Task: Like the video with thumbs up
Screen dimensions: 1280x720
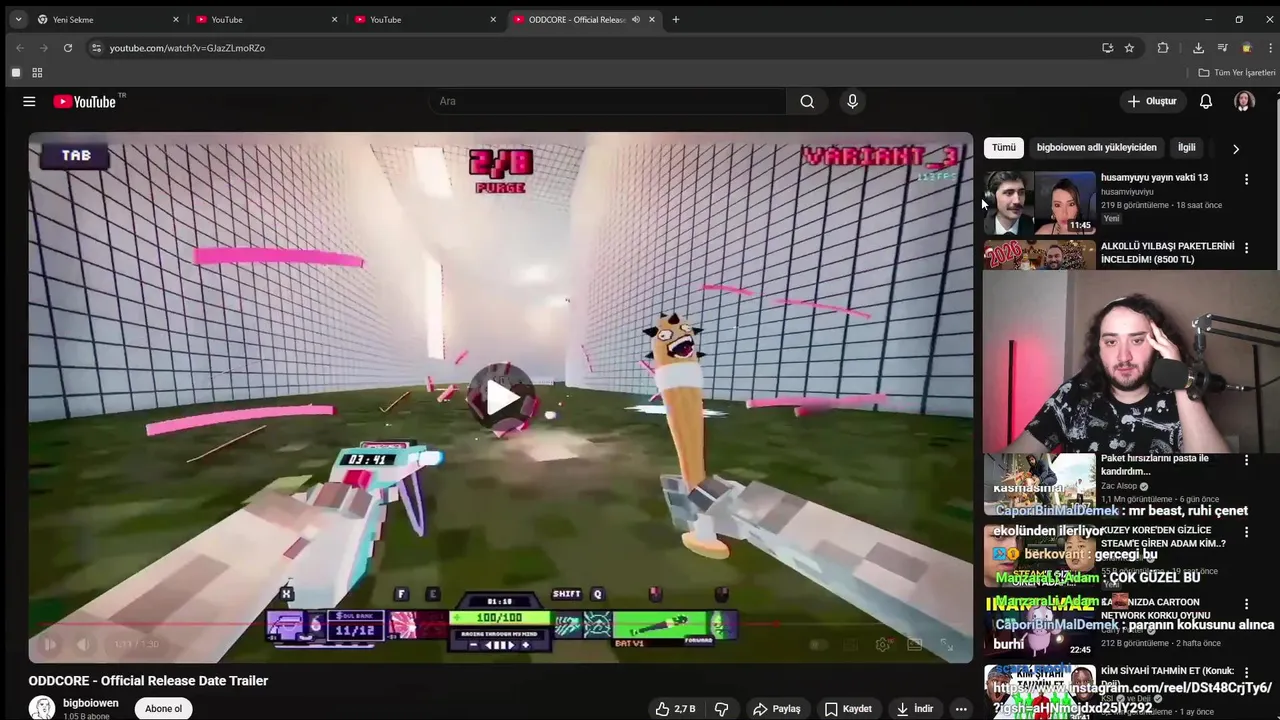Action: click(x=675, y=709)
